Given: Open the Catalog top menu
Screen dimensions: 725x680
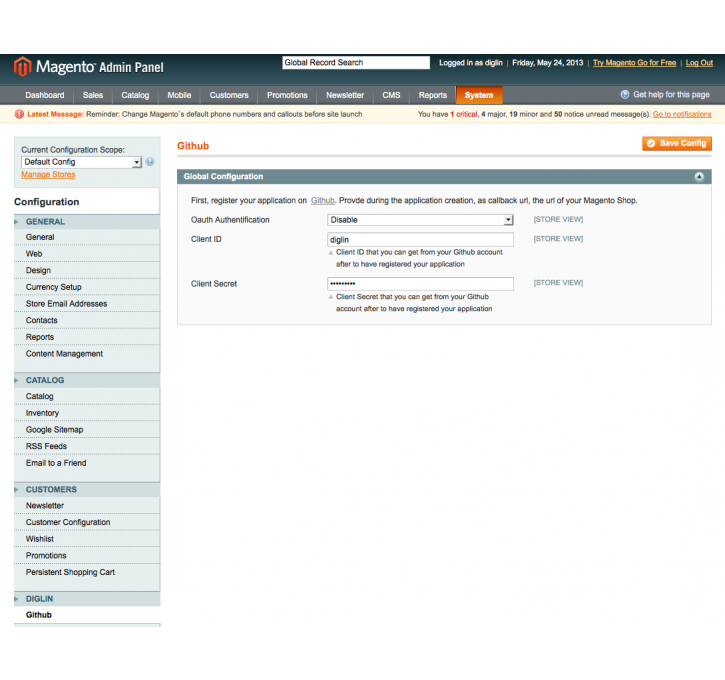Looking at the screenshot, I should point(135,95).
